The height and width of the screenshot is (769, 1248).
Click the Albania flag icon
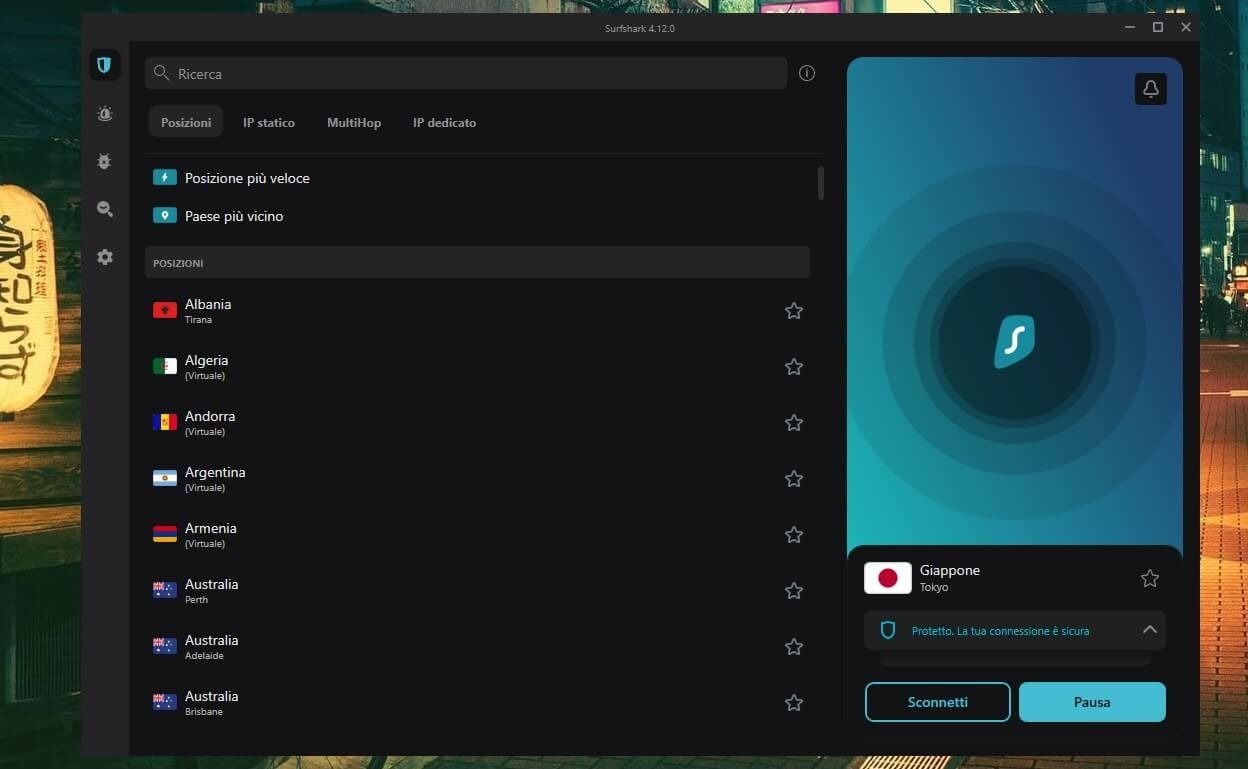(x=165, y=310)
